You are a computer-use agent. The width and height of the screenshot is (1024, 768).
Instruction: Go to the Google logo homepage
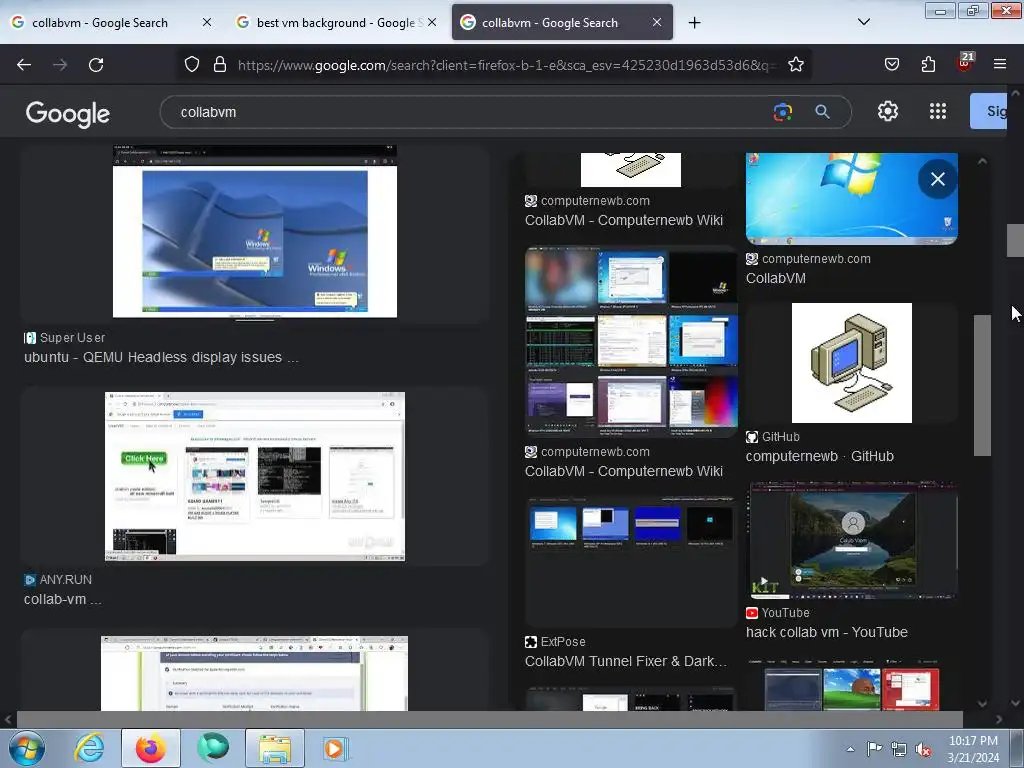point(68,114)
